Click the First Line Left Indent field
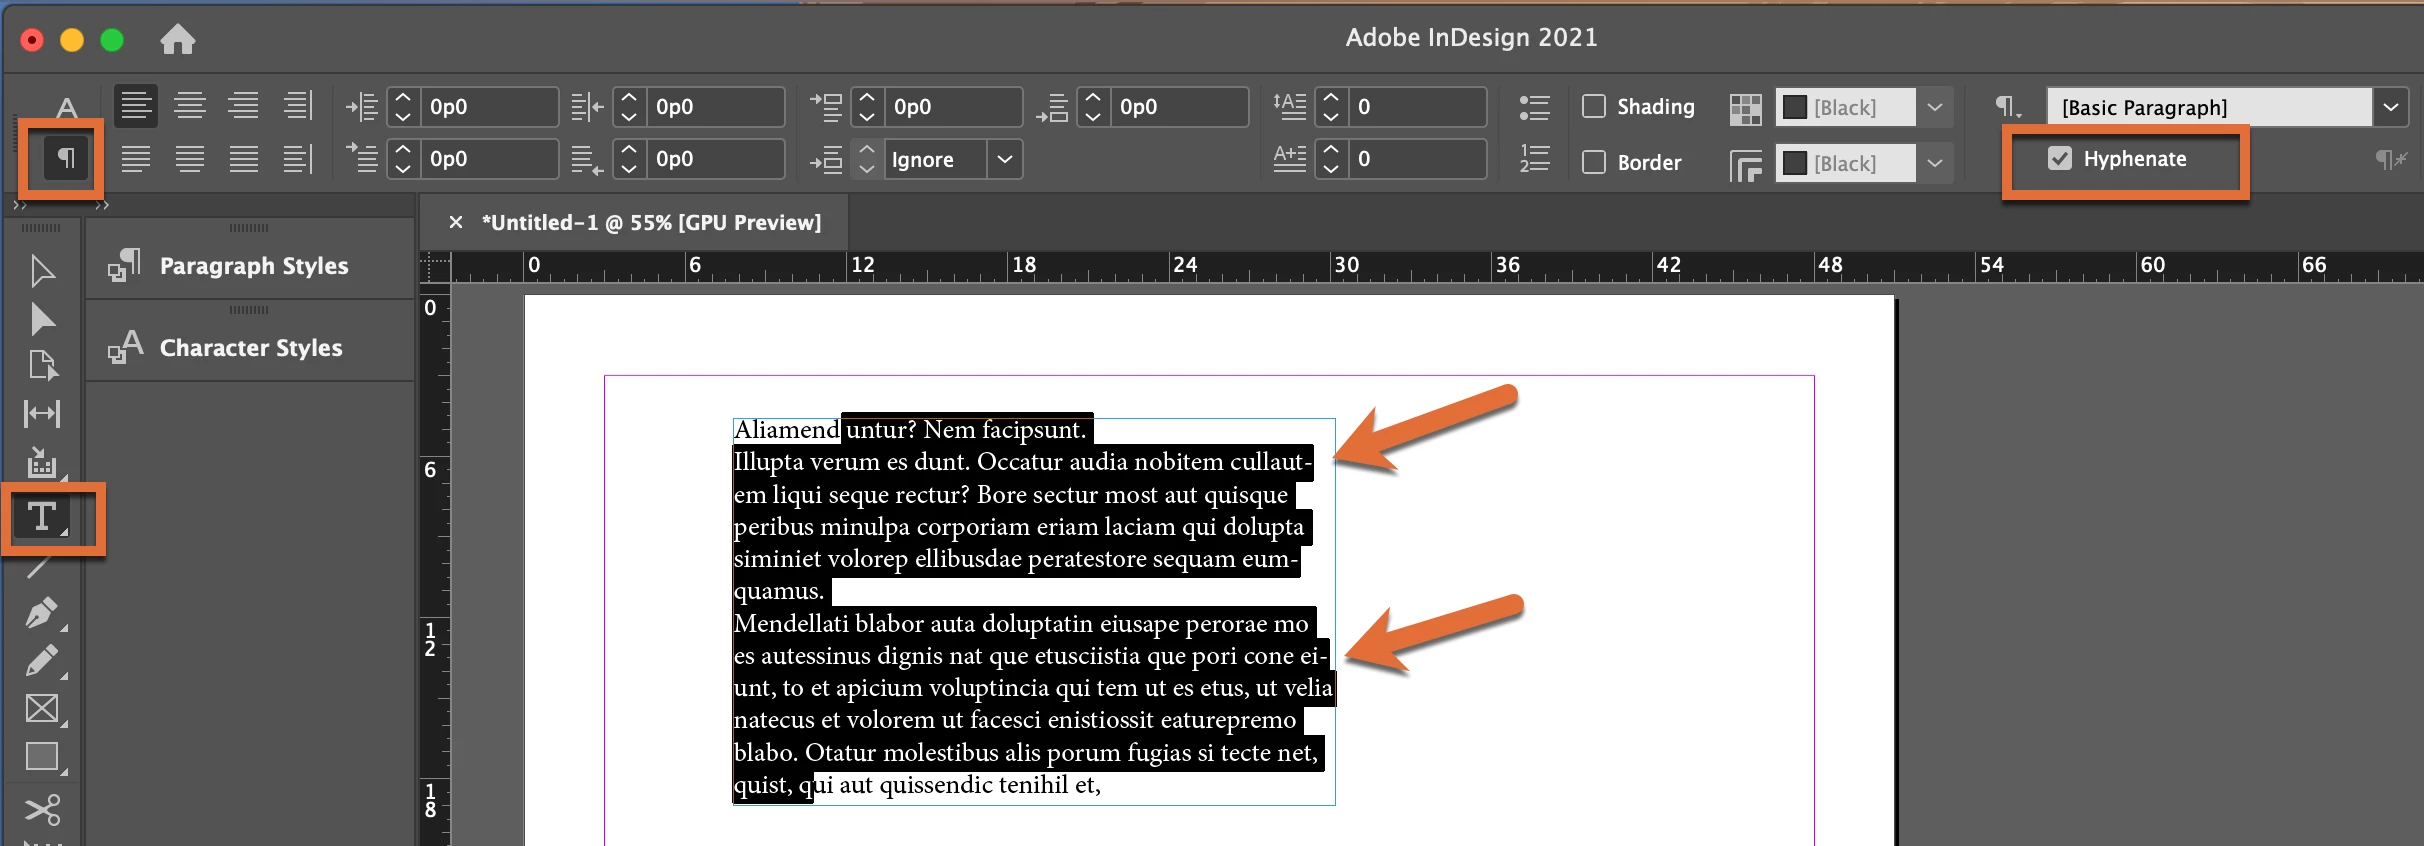The height and width of the screenshot is (846, 2424). (x=488, y=159)
